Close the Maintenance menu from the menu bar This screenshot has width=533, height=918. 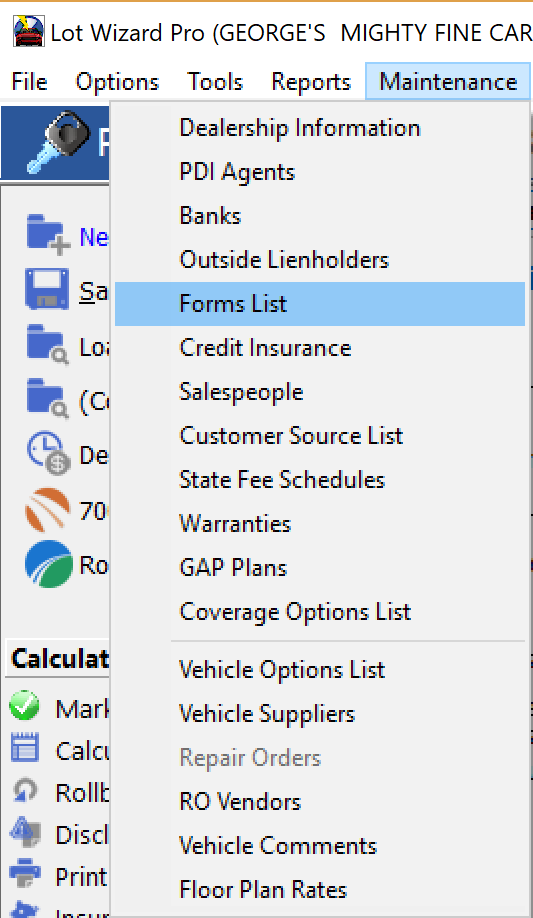[448, 82]
